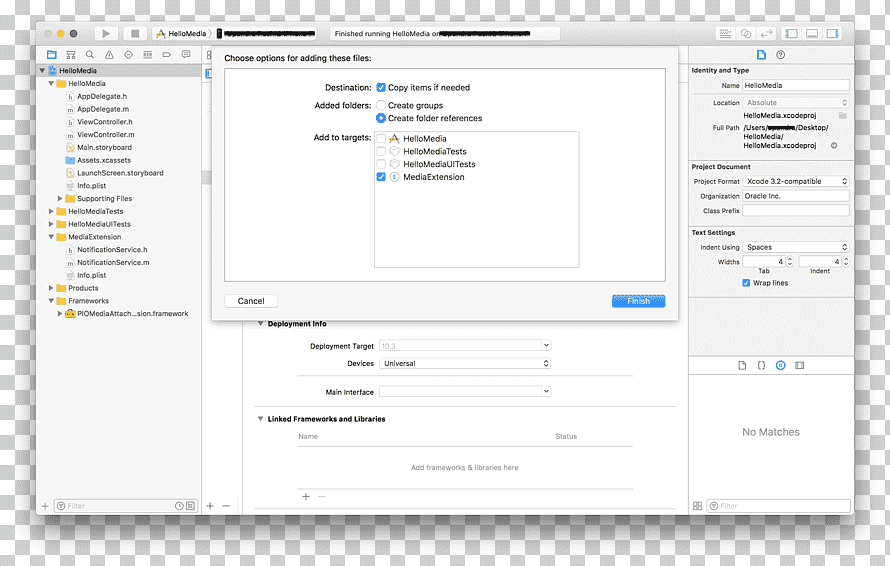Uncheck the MediaExtension target checkbox
The height and width of the screenshot is (566, 890).
pos(381,177)
